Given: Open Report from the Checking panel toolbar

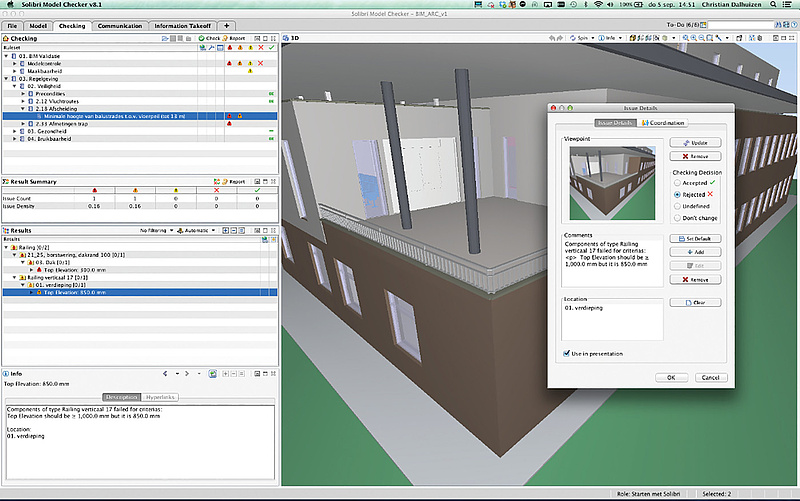Looking at the screenshot, I should pos(234,38).
